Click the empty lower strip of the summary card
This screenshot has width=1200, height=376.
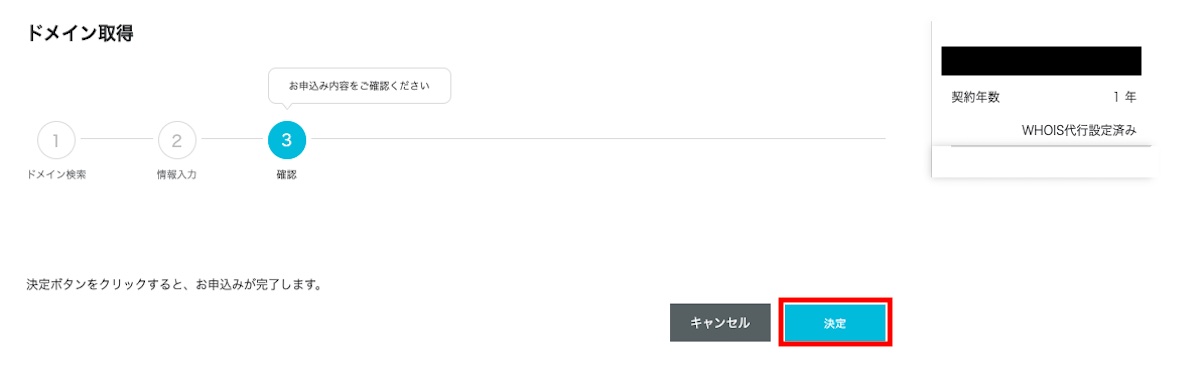click(x=1043, y=161)
